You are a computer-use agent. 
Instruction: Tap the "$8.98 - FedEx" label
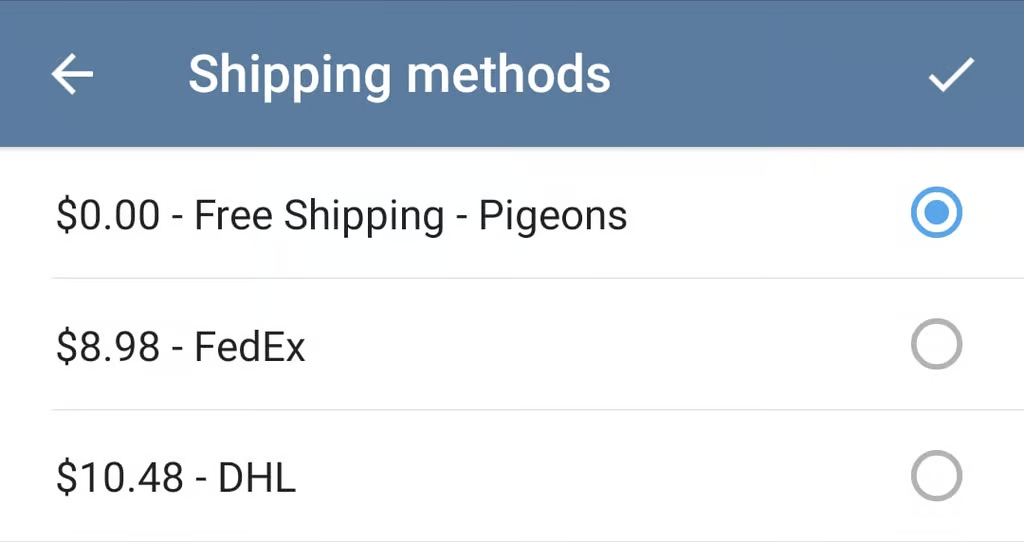click(180, 347)
